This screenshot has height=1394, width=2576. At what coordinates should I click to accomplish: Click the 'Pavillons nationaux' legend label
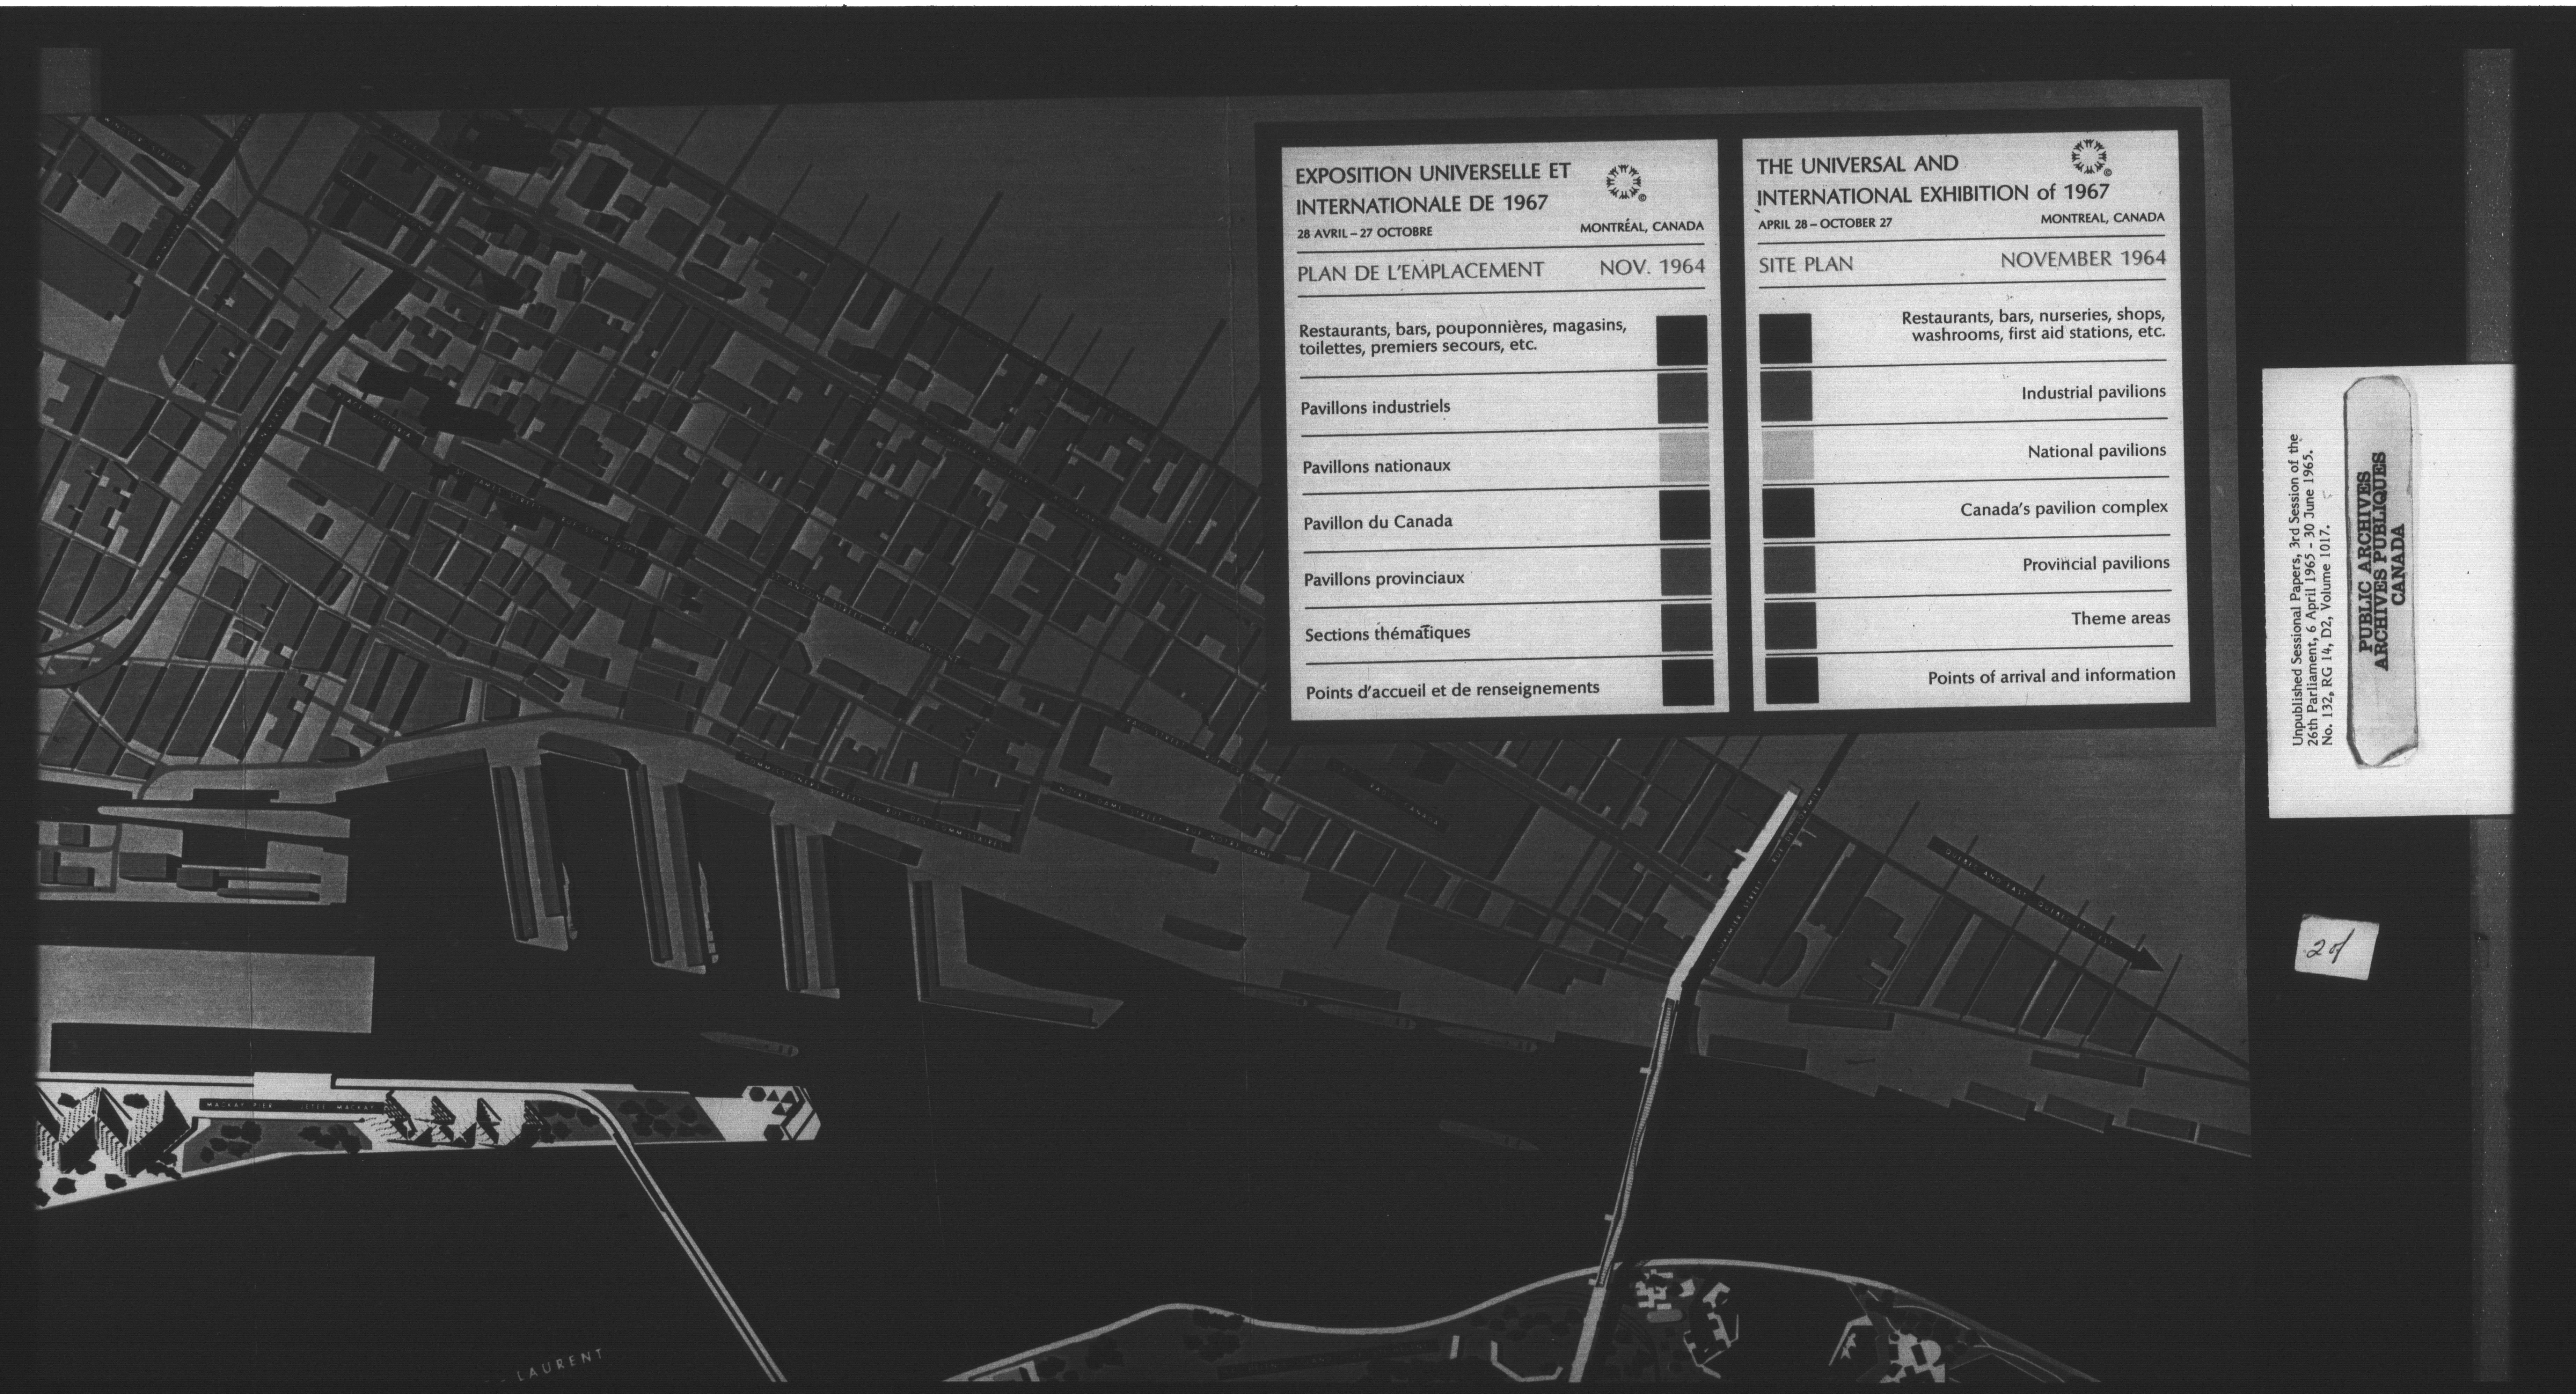pos(1376,466)
